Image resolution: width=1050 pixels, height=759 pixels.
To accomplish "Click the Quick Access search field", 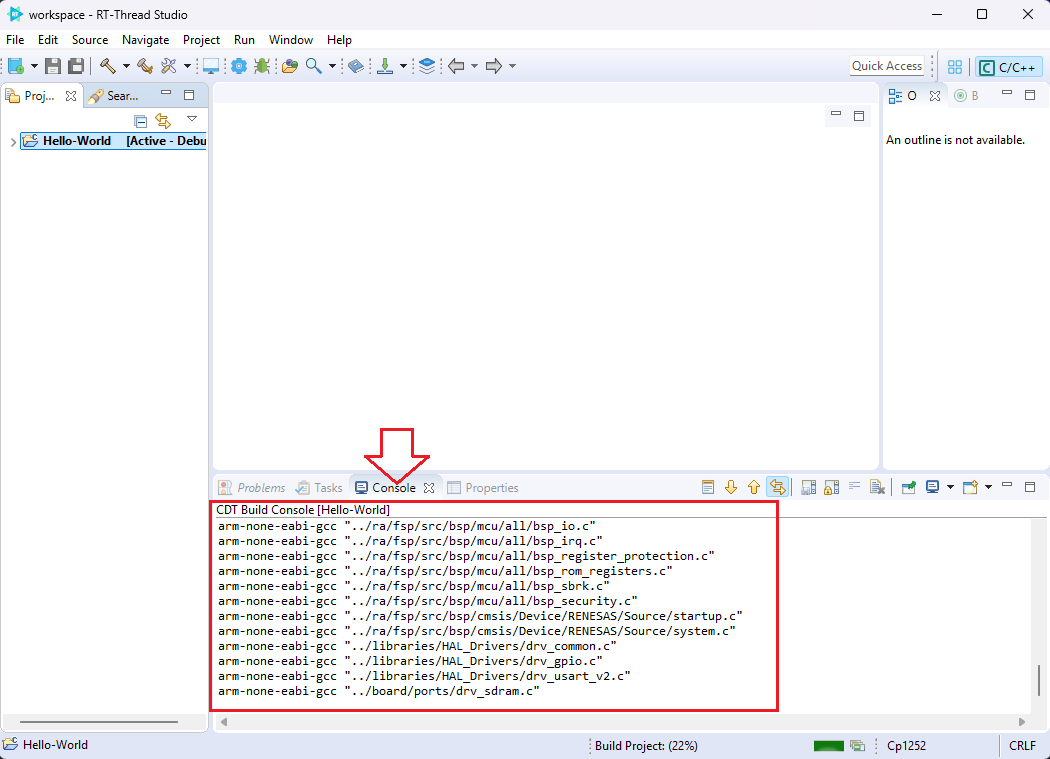I will 886,66.
